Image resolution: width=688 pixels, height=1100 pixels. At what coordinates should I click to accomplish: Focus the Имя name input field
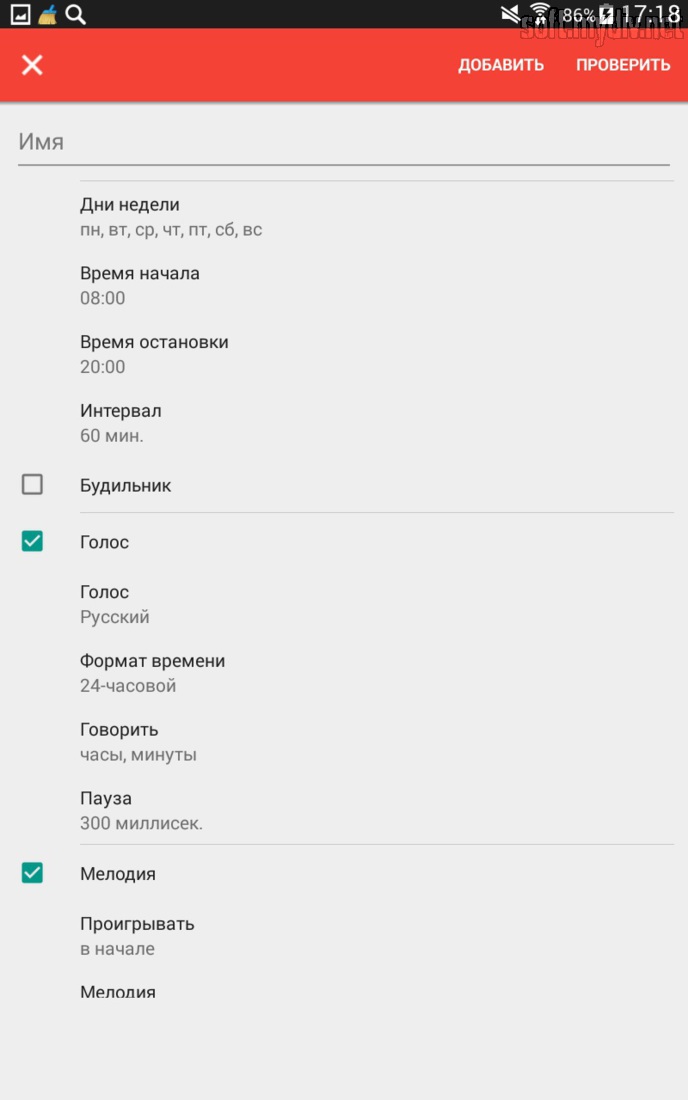point(344,142)
